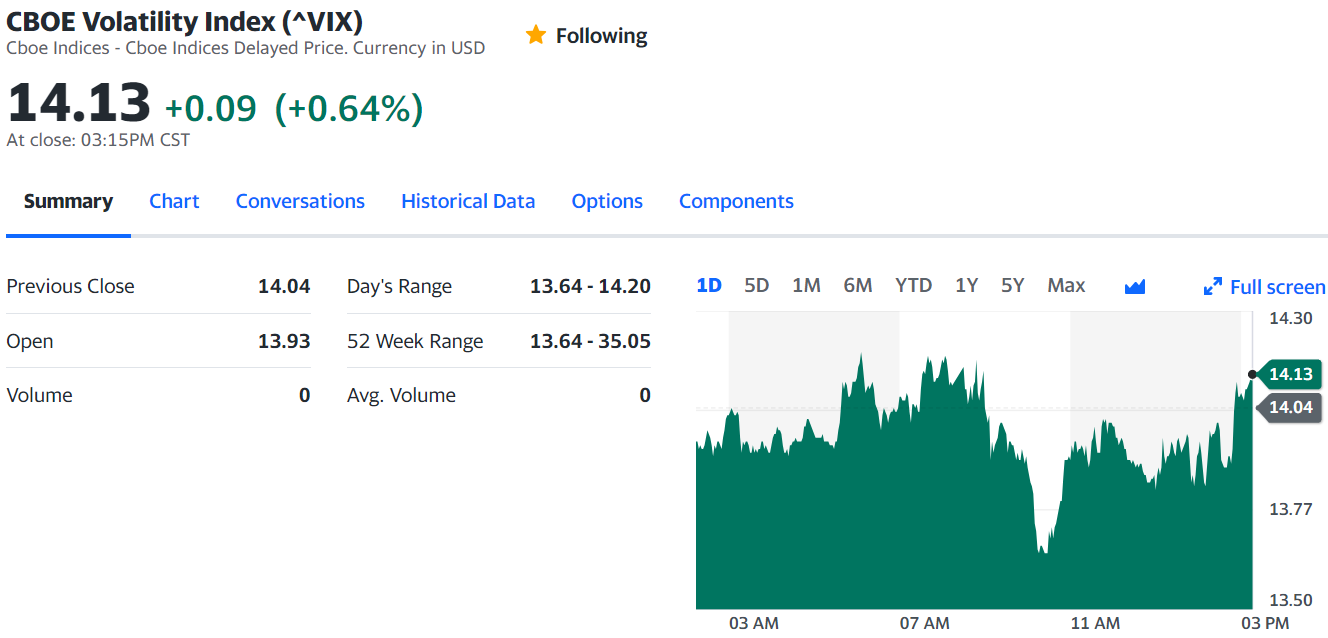This screenshot has width=1328, height=638.
Task: Toggle the Following button text
Action: pos(602,36)
